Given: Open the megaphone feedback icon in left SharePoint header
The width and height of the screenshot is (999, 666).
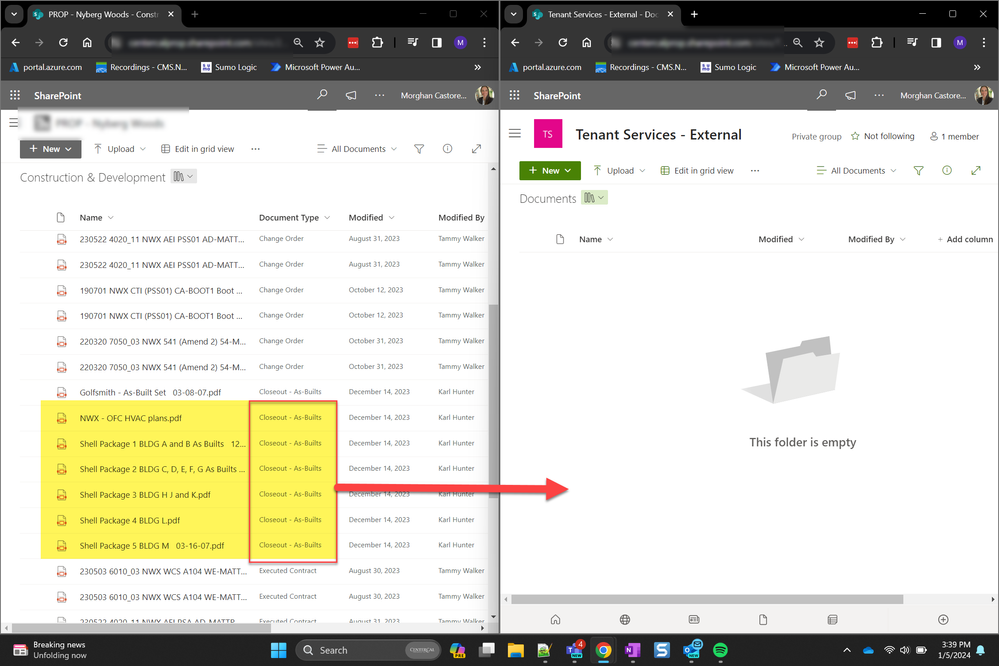Looking at the screenshot, I should click(x=351, y=95).
